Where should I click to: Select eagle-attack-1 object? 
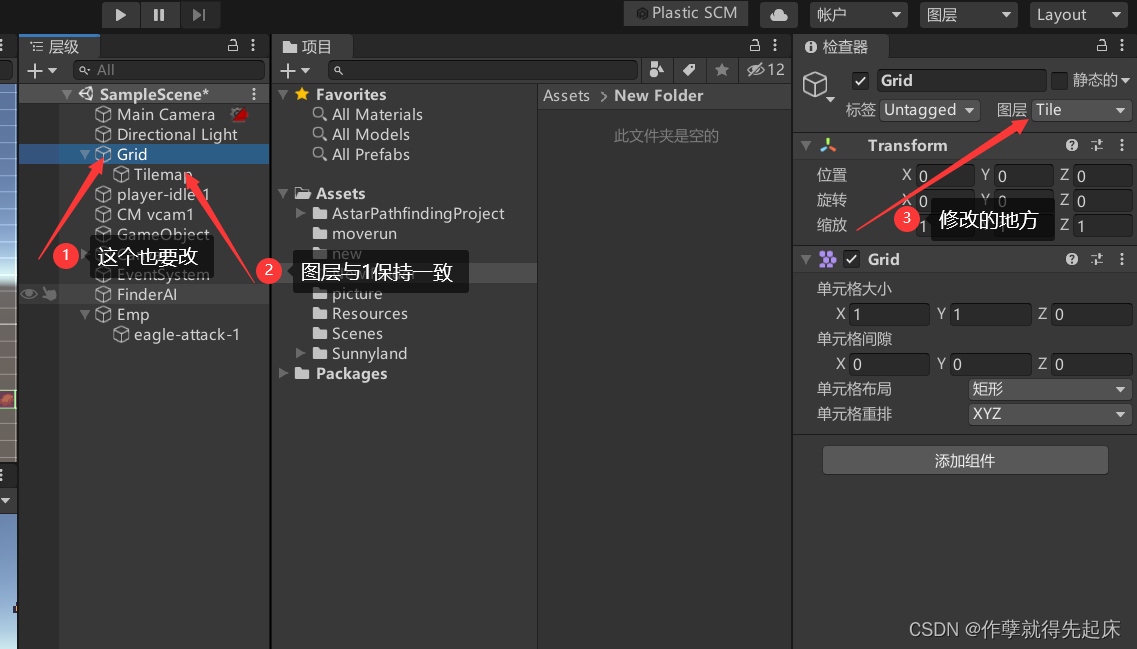[186, 335]
